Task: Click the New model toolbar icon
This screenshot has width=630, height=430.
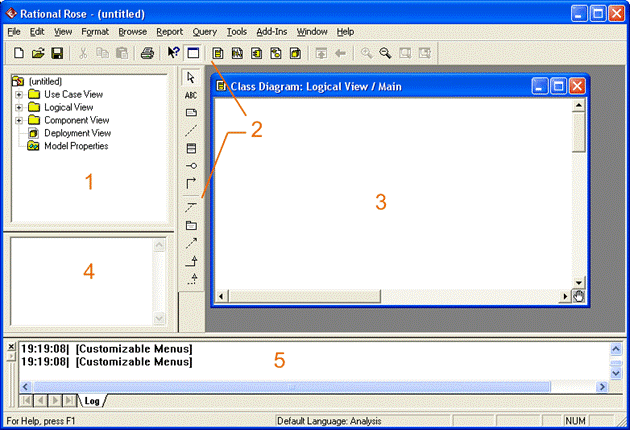Action: tap(18, 53)
